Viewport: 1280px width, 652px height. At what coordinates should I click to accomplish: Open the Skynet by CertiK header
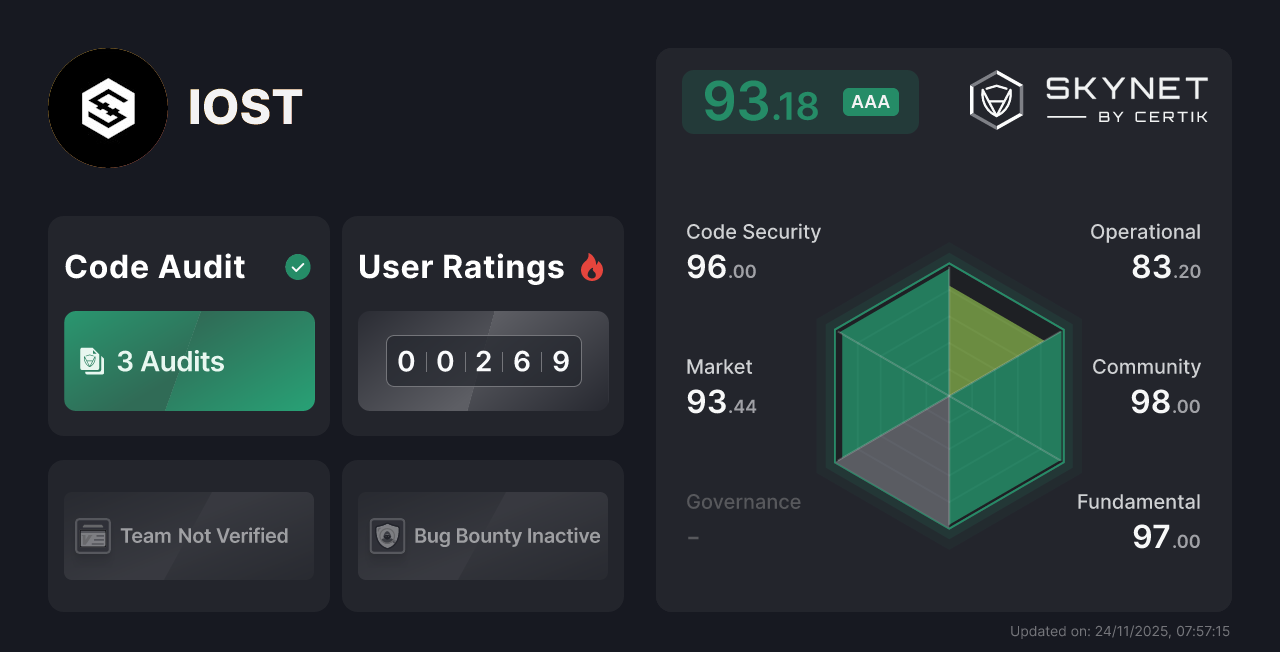point(1089,99)
